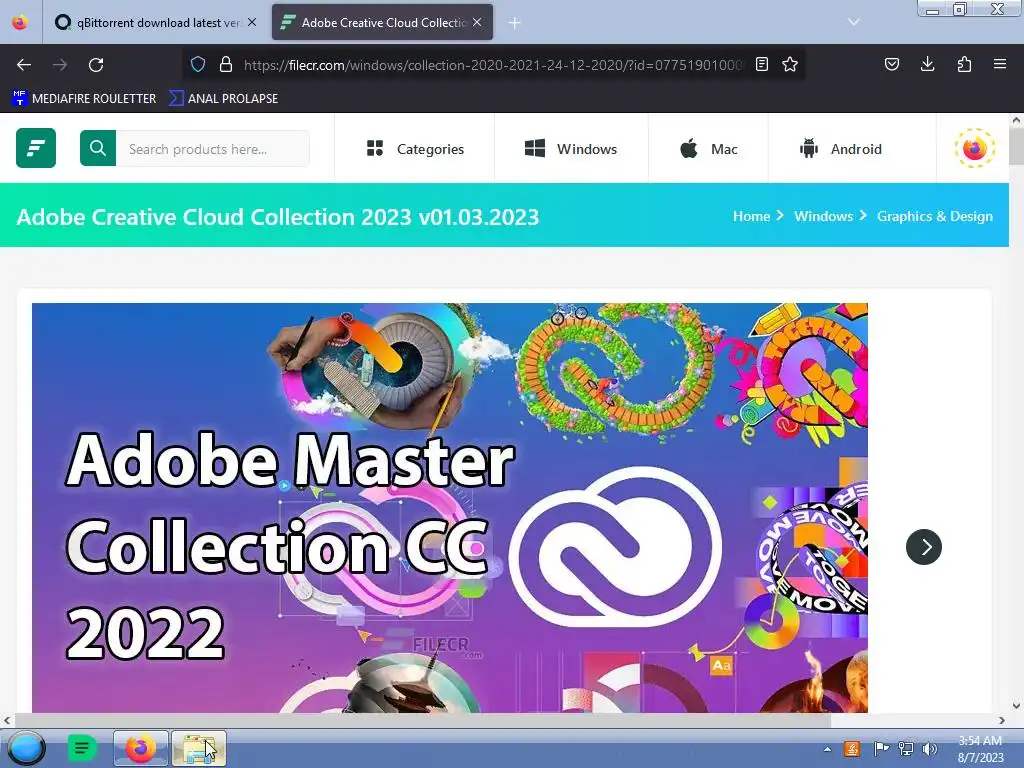
Task: Open MEDIAFIRE ROULETTER bookmark
Action: coord(84,99)
